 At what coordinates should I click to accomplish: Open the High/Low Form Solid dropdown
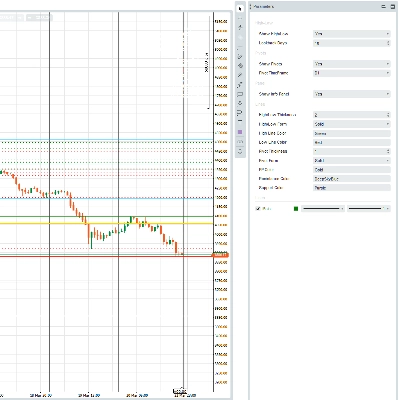[352, 124]
